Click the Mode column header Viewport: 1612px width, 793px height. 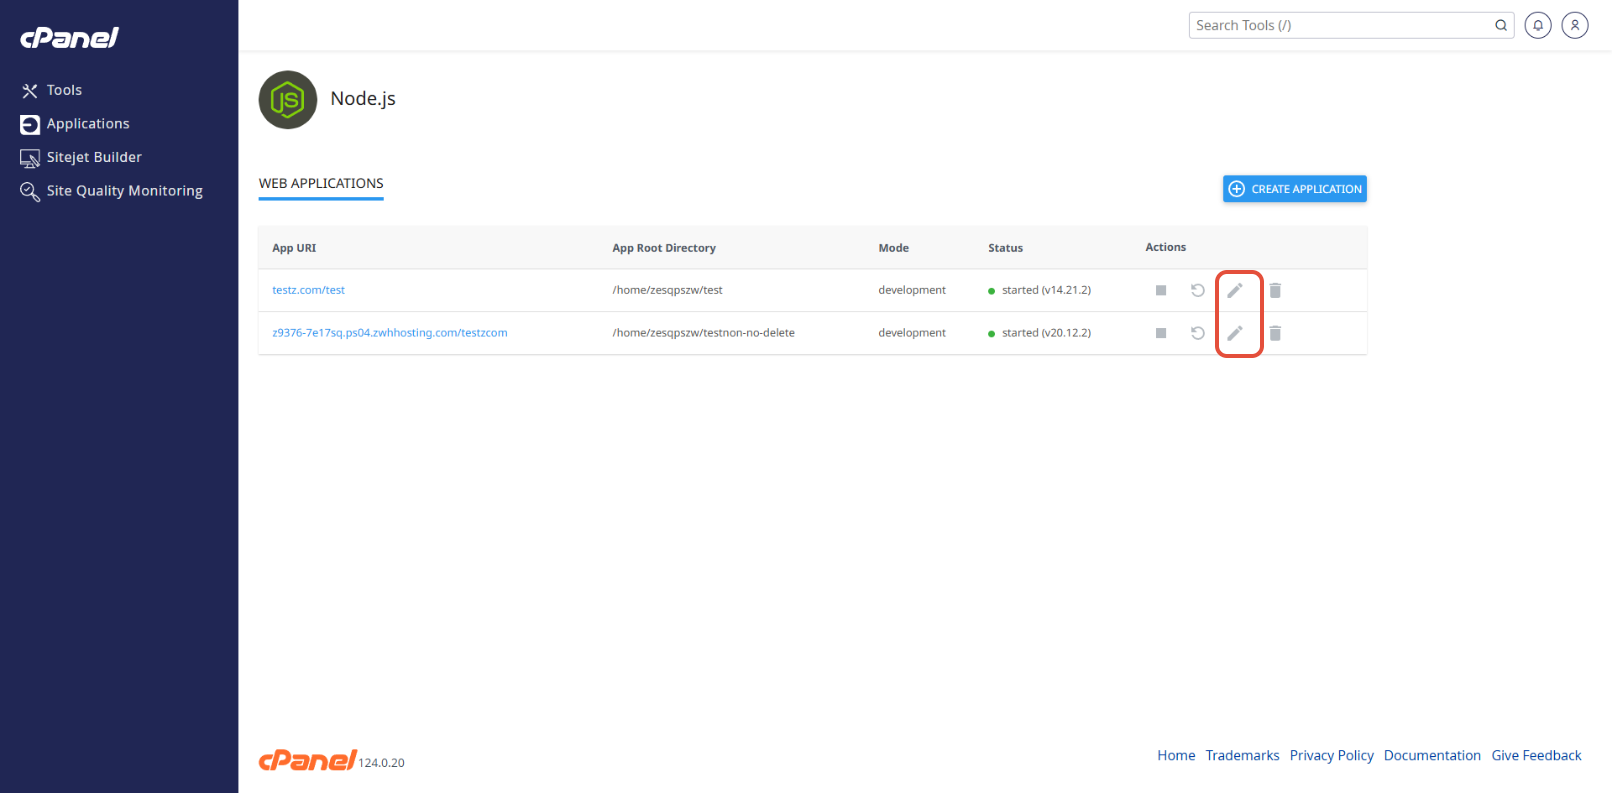(x=893, y=248)
